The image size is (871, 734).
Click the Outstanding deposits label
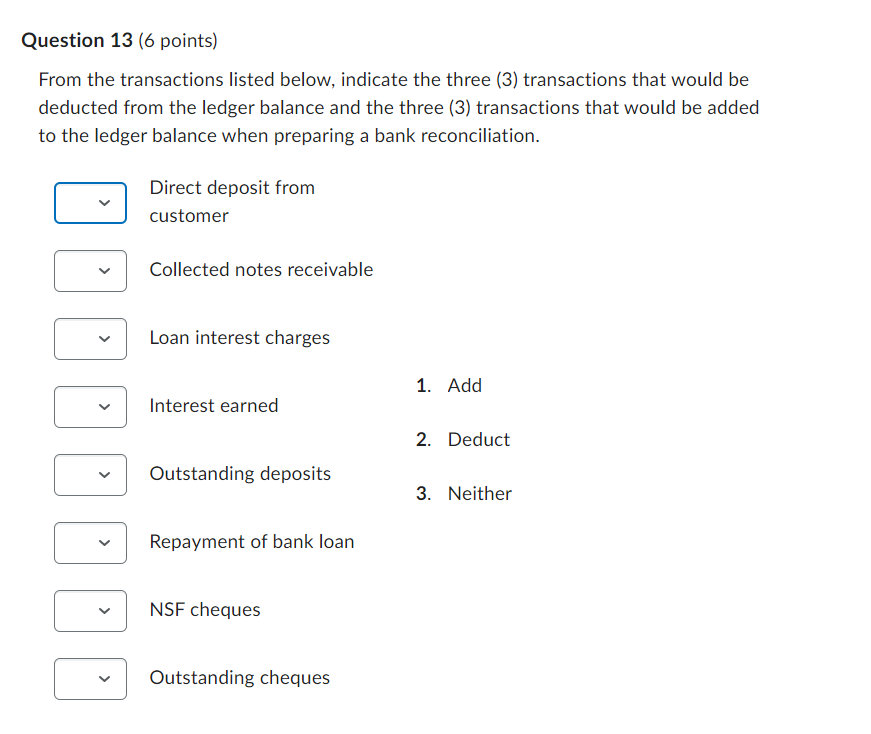coord(240,473)
